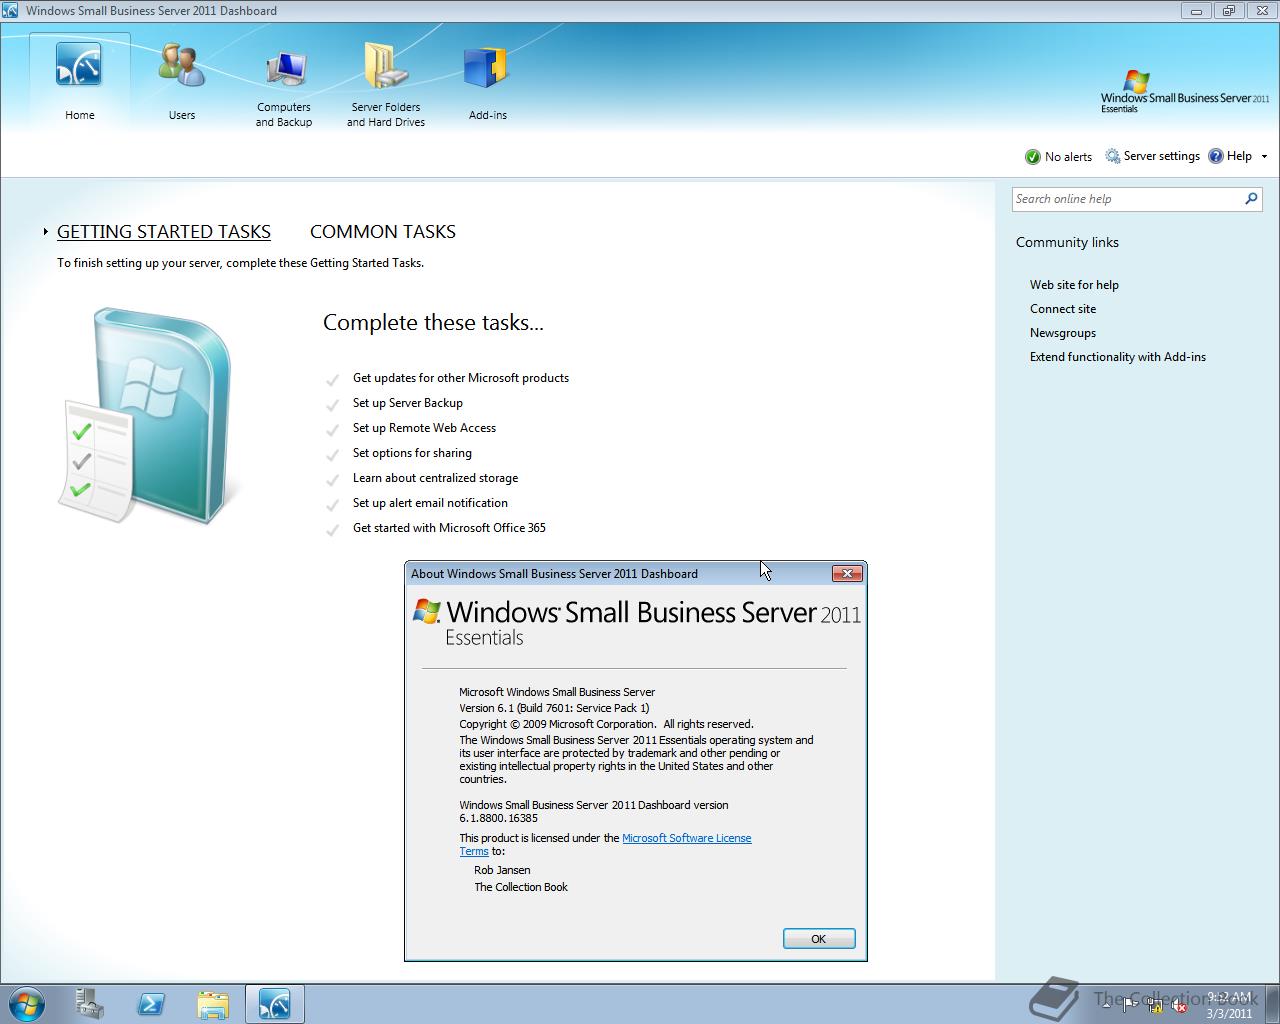Click the No alerts status icon
1280x1024 pixels.
click(1033, 157)
